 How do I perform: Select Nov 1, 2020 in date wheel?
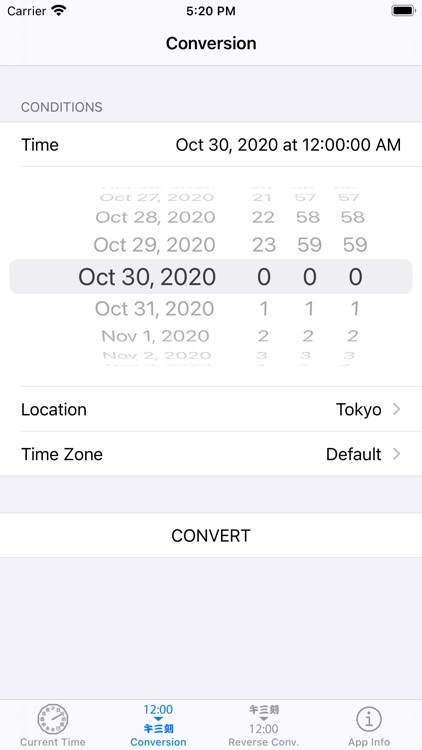pyautogui.click(x=155, y=336)
